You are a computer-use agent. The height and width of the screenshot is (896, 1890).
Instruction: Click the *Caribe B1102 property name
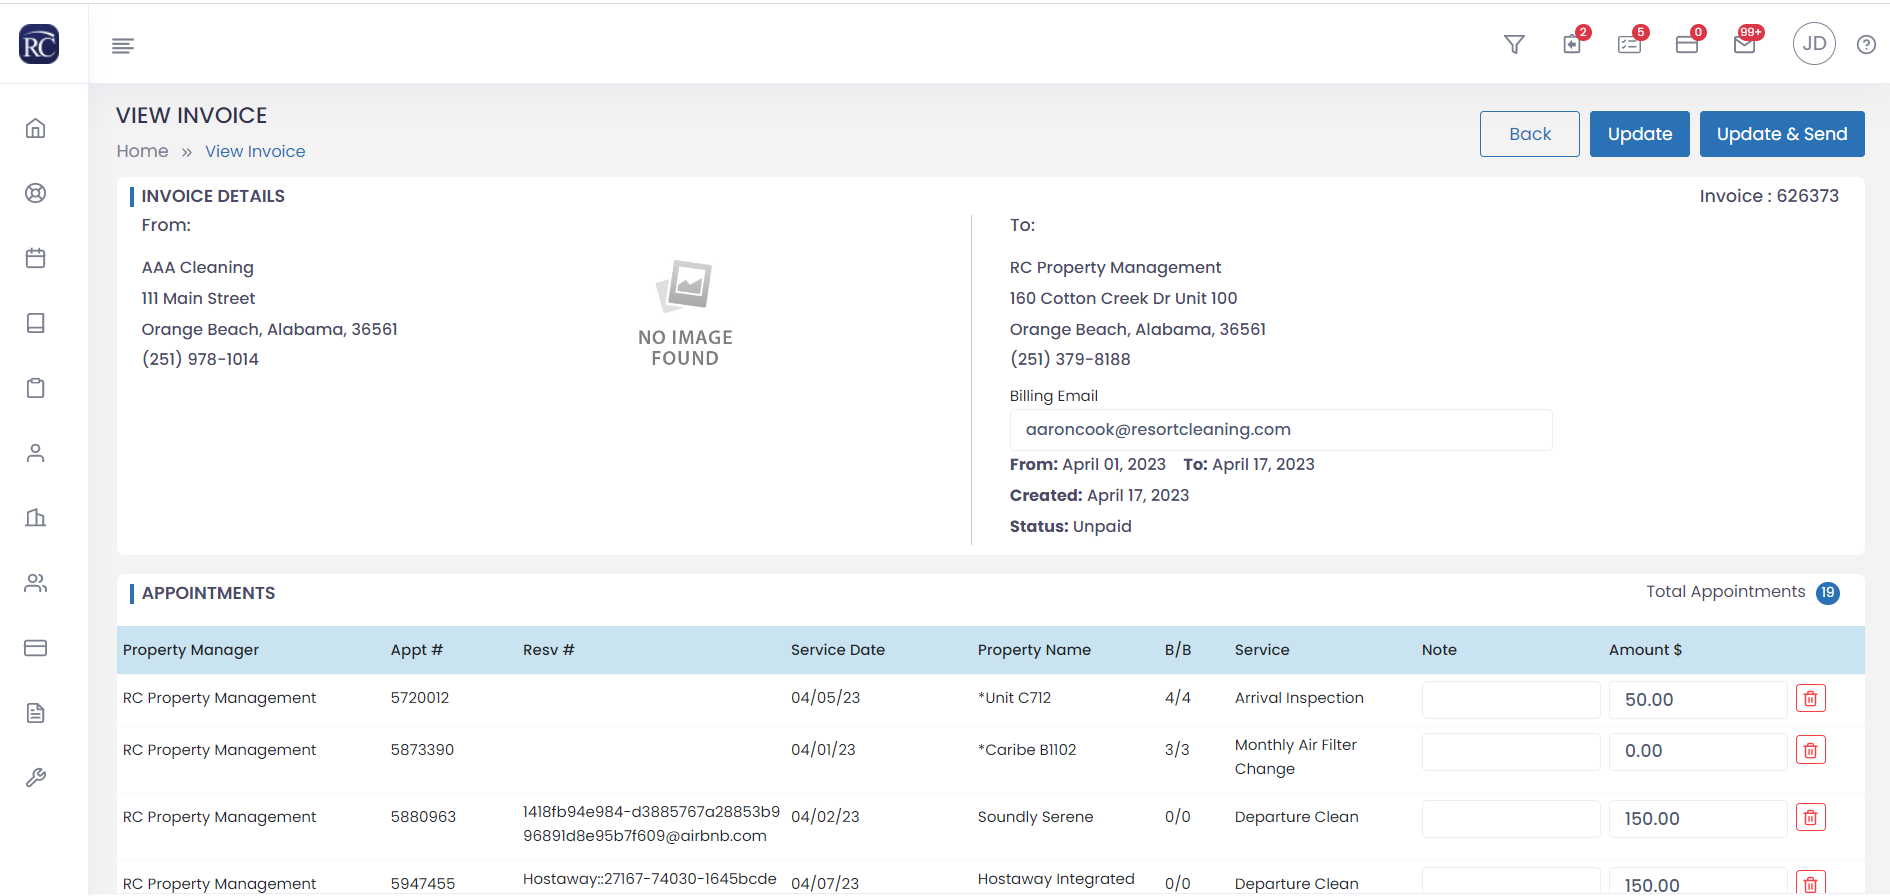coord(1027,750)
